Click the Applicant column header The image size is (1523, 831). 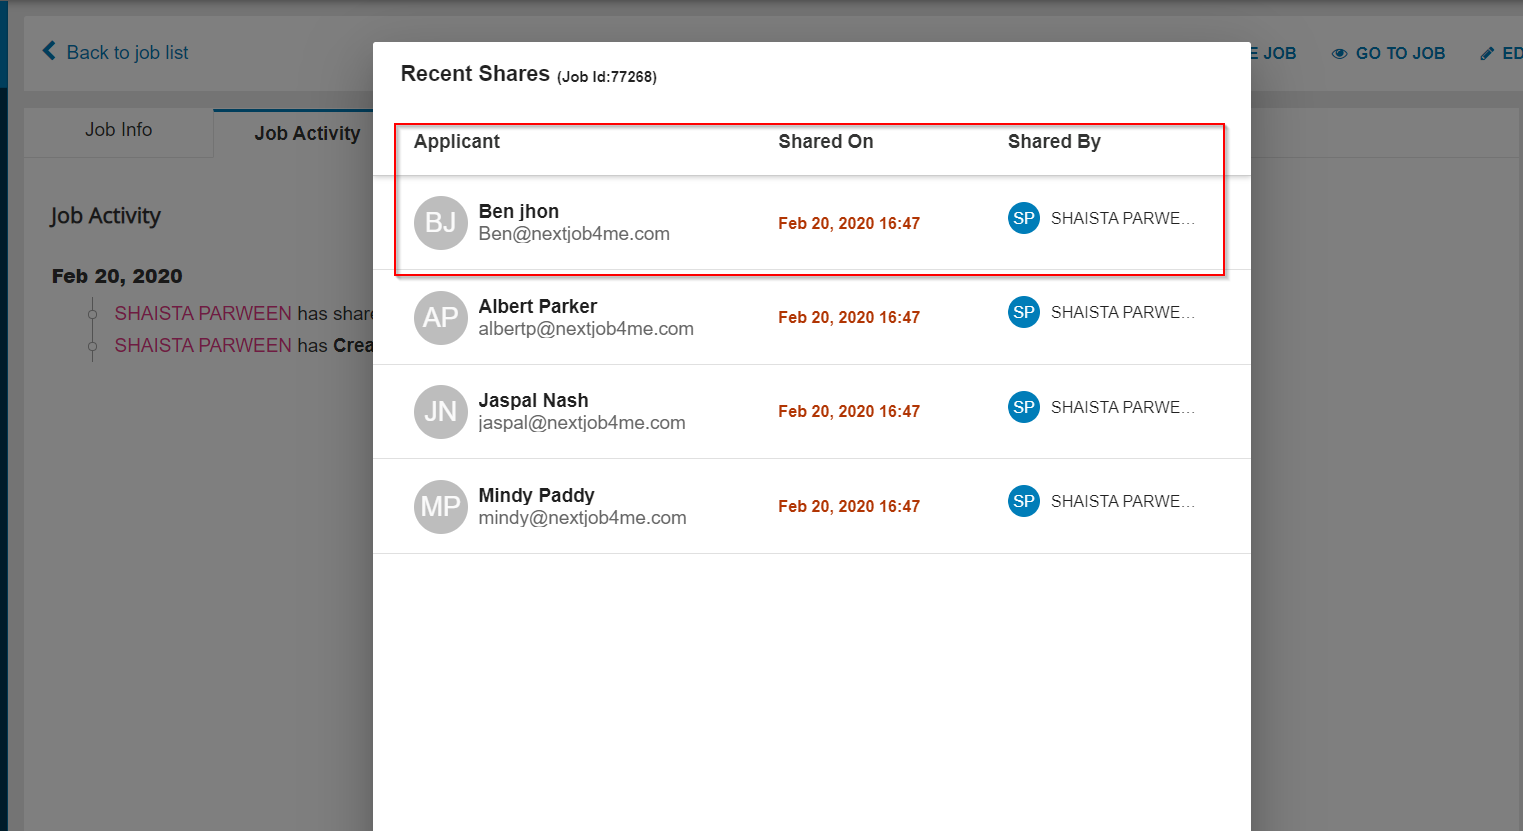[x=456, y=141]
